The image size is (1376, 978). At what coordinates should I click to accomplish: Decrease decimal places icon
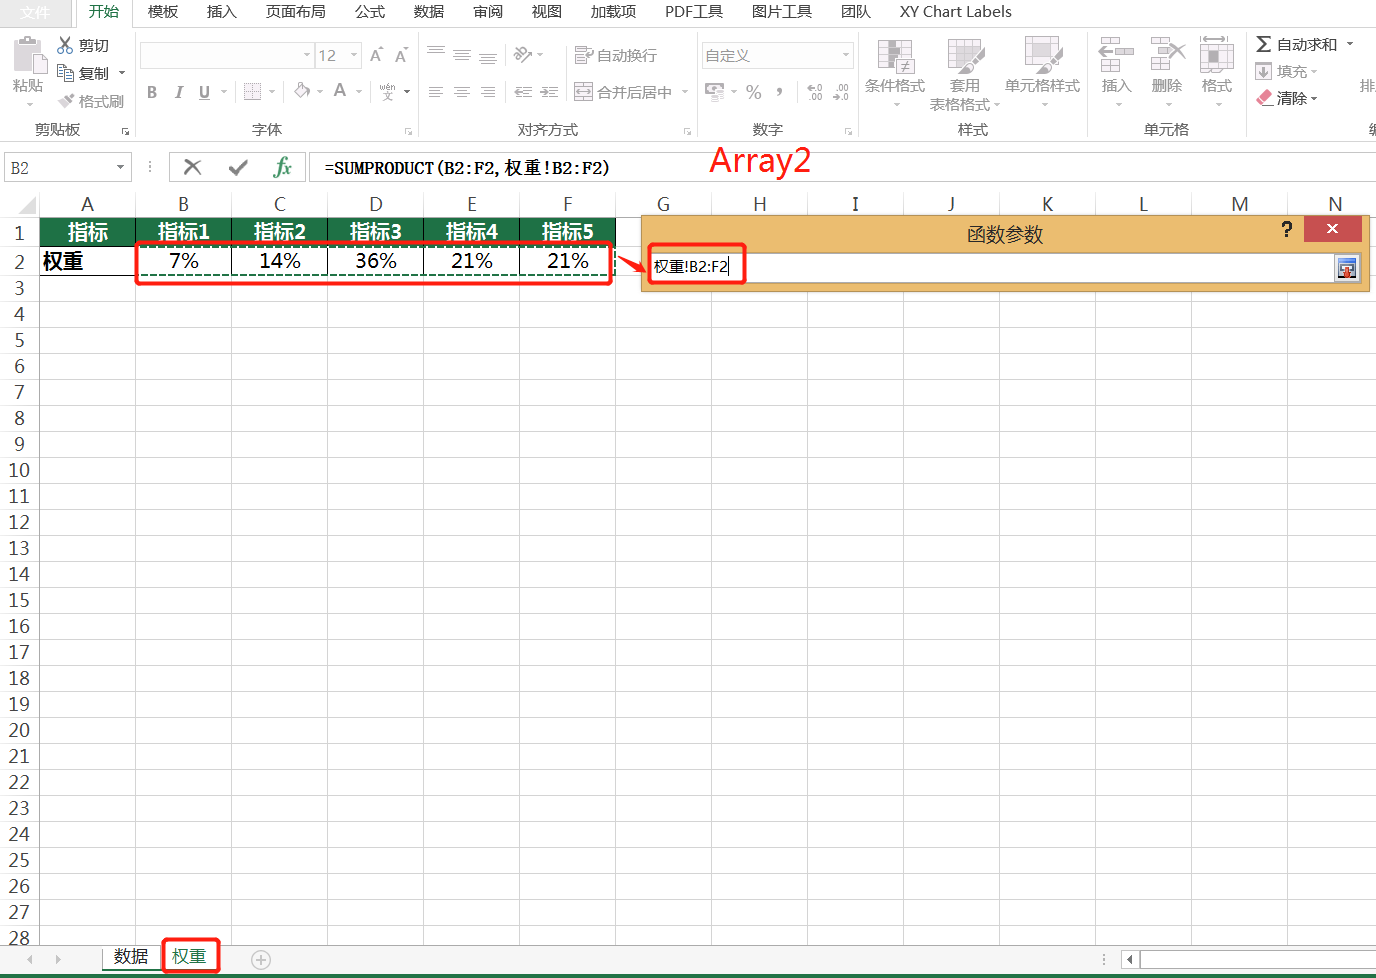[841, 92]
